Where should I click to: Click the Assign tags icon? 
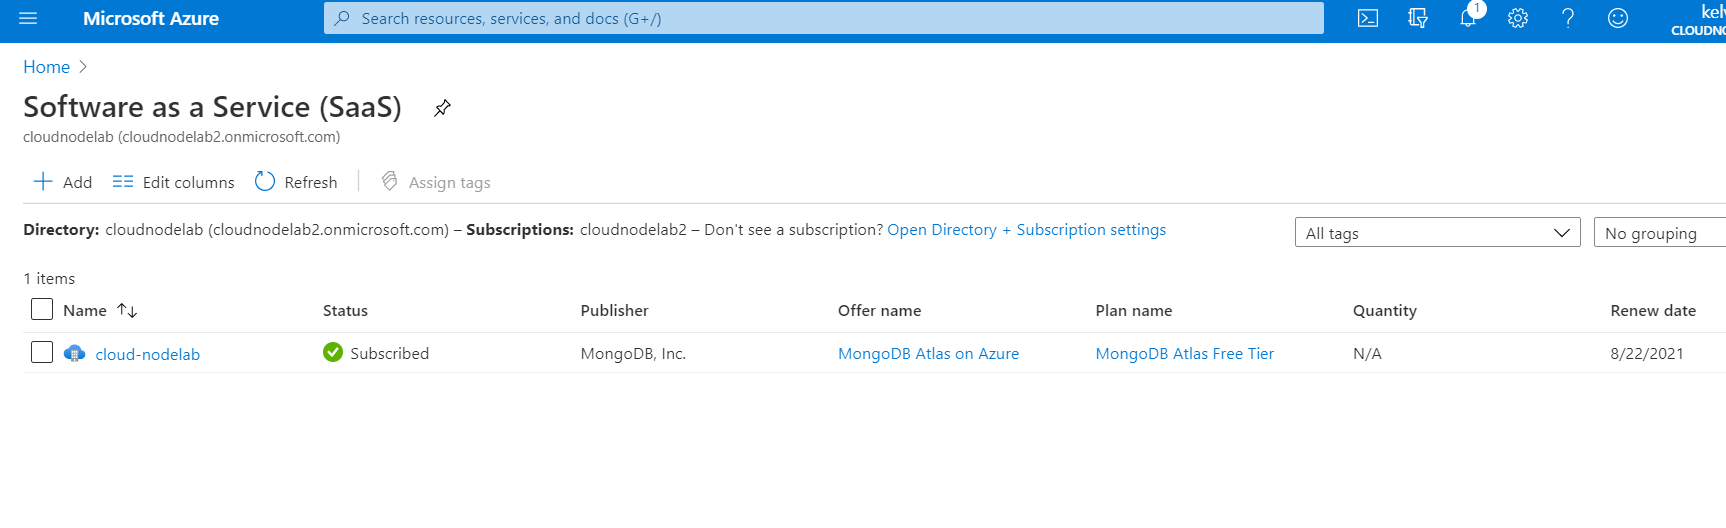pos(390,181)
